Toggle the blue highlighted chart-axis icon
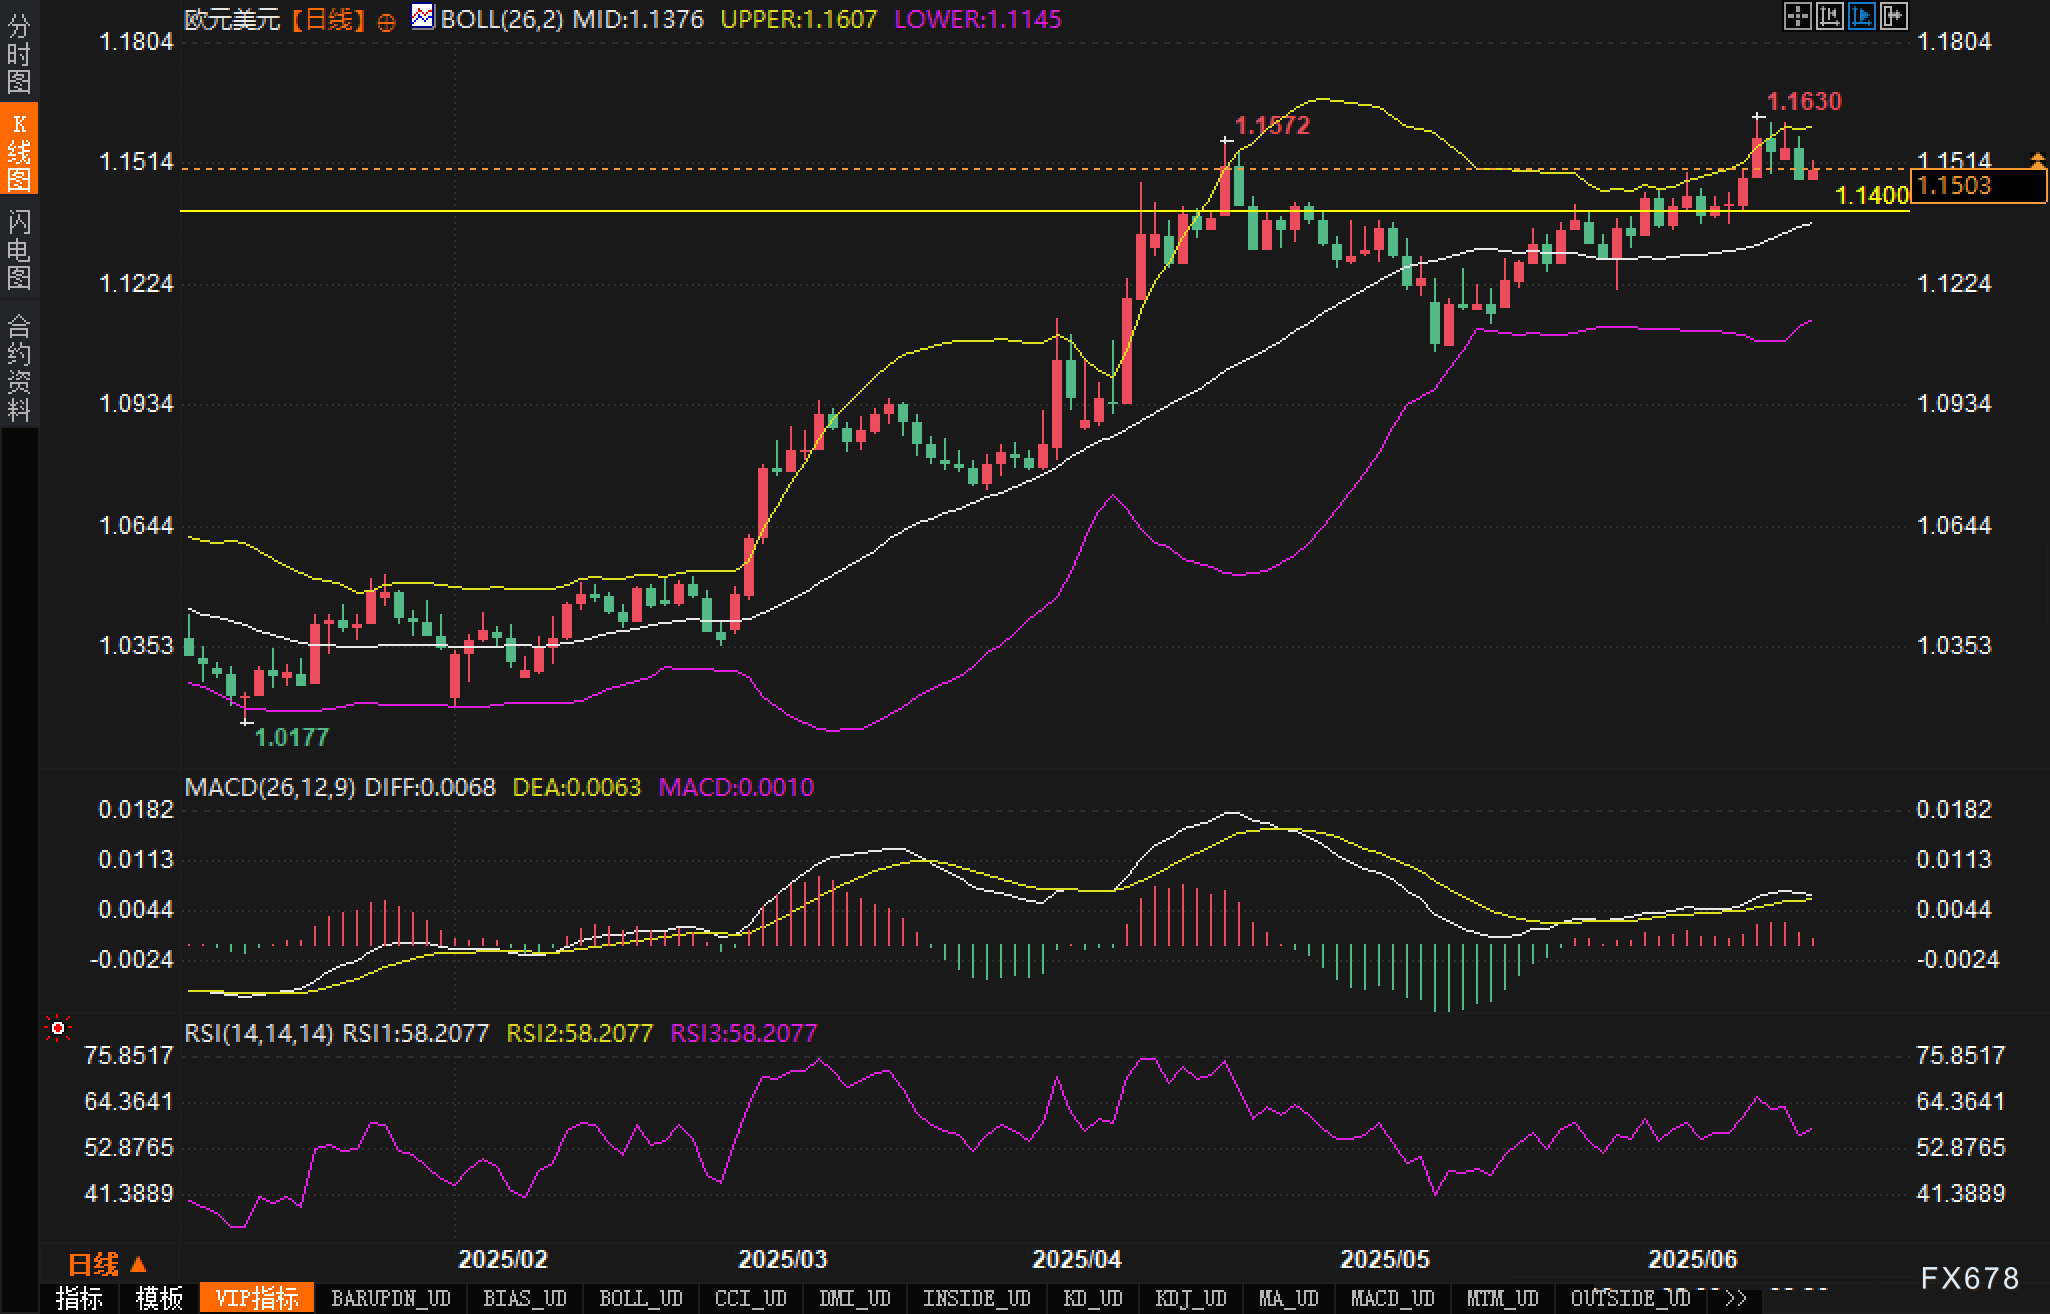Image resolution: width=2050 pixels, height=1314 pixels. 1861,16
